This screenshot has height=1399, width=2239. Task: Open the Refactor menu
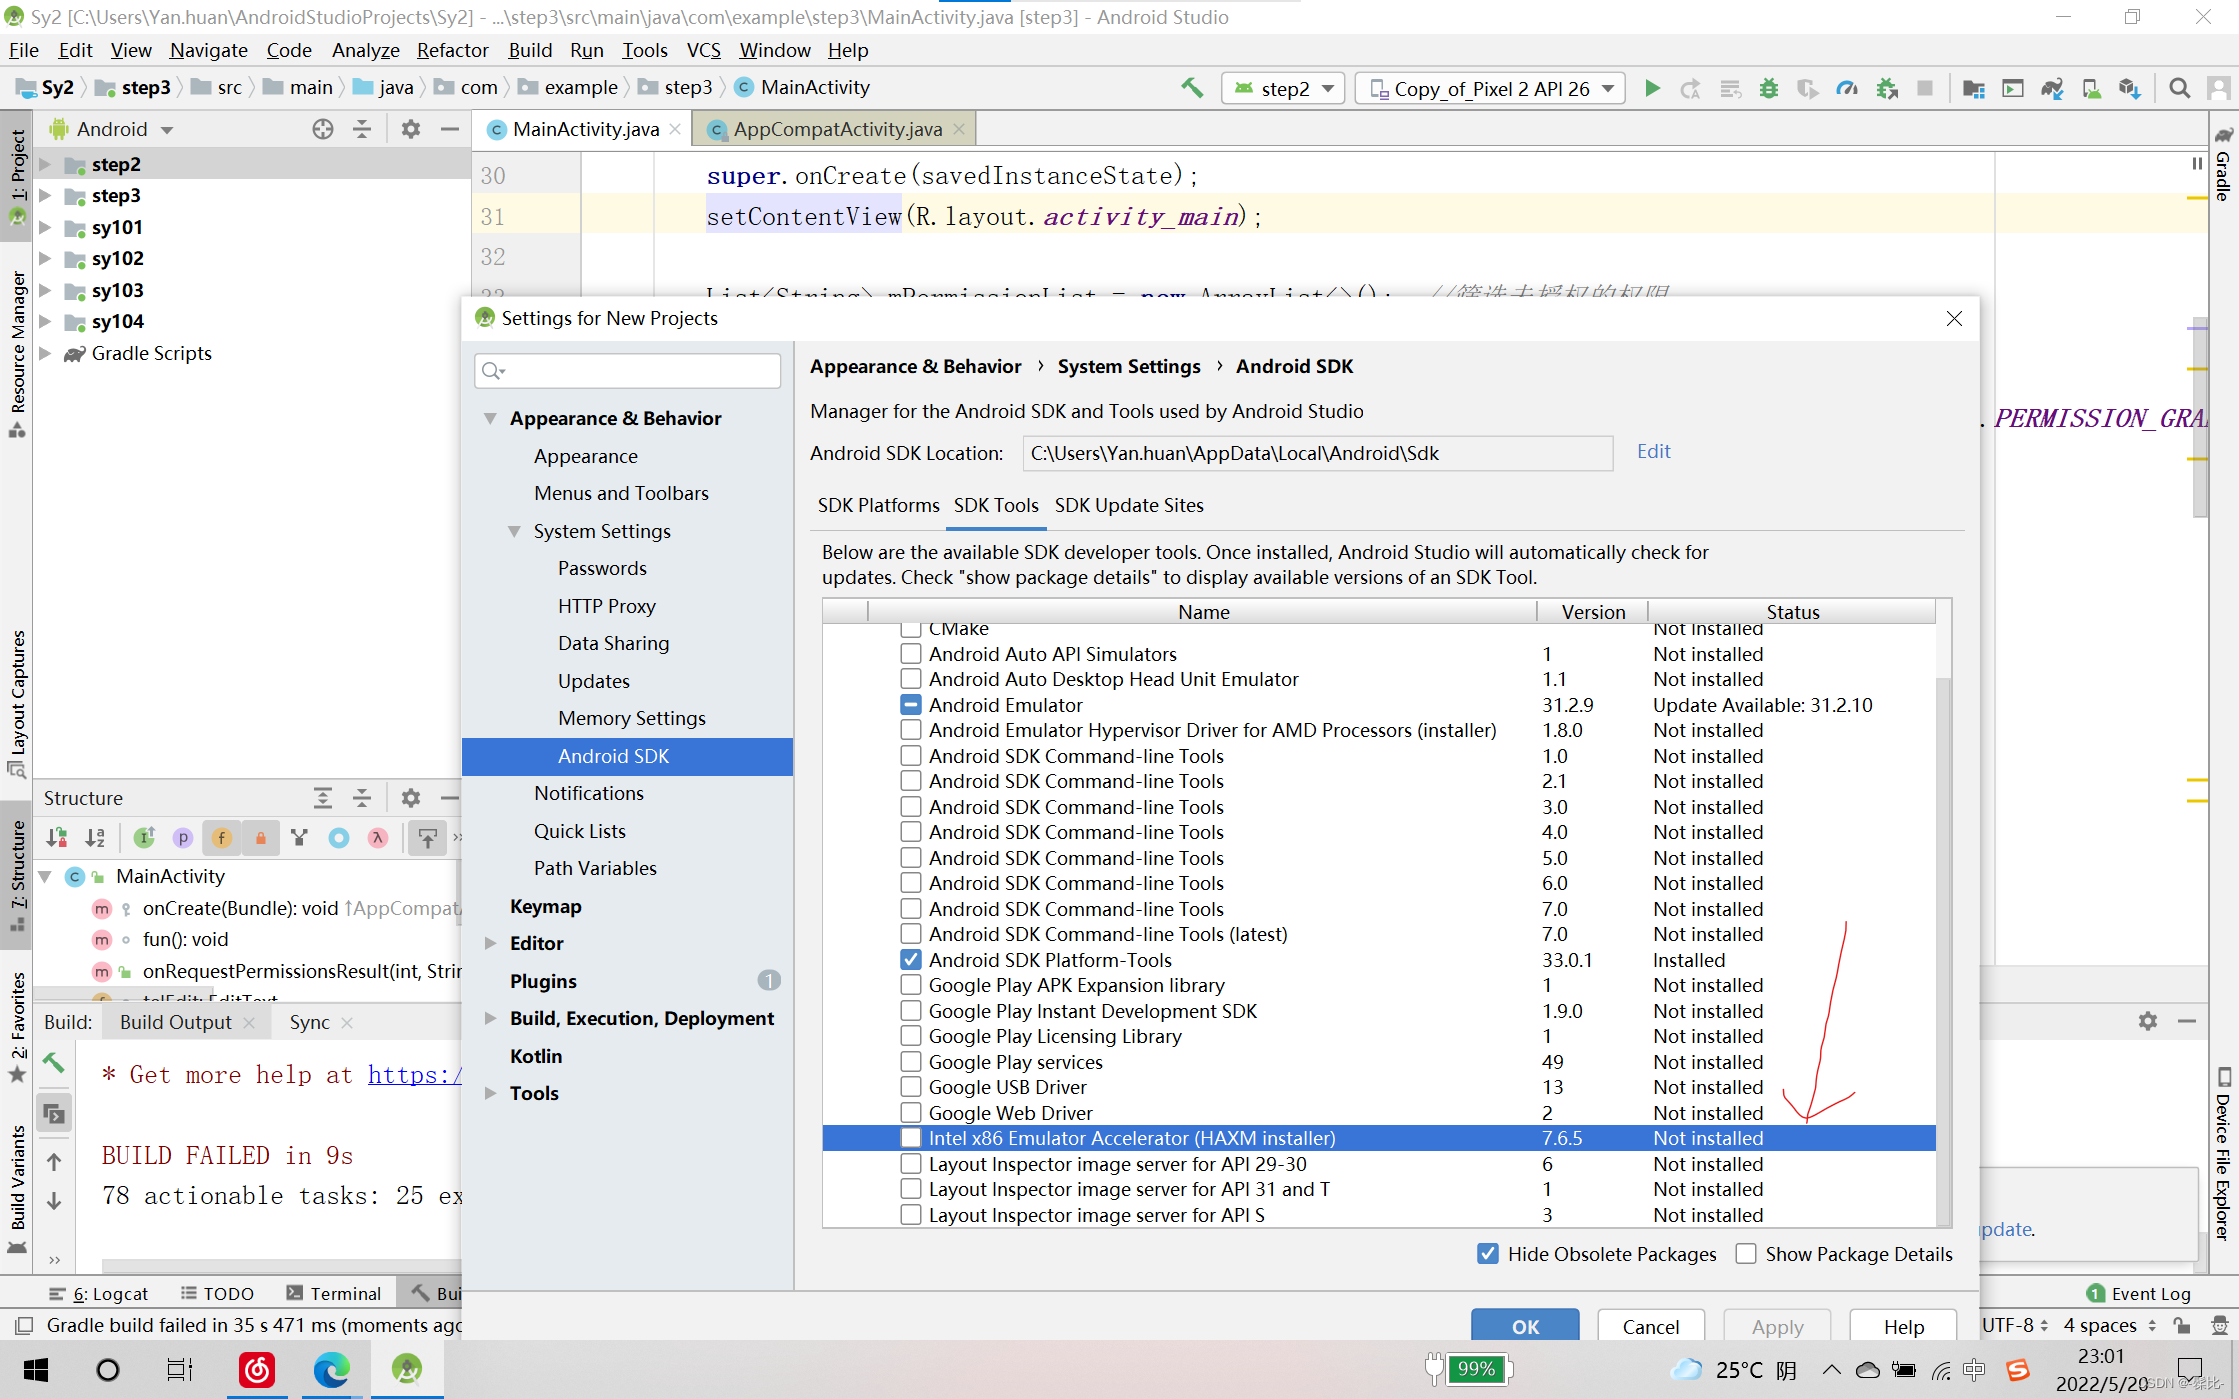click(x=452, y=50)
